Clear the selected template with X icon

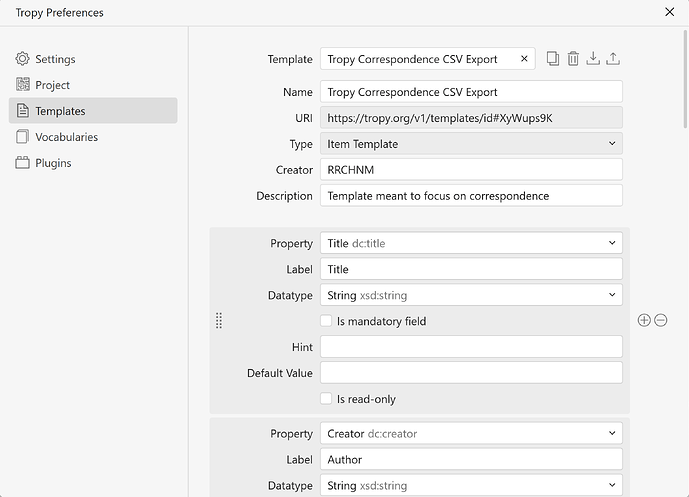[524, 58]
